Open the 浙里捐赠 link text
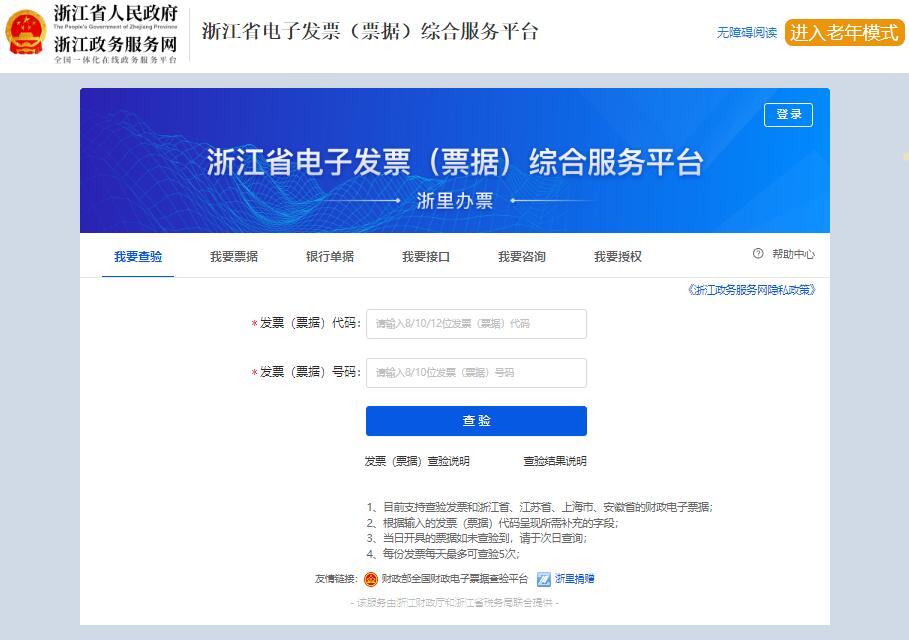This screenshot has width=909, height=640. tap(575, 579)
